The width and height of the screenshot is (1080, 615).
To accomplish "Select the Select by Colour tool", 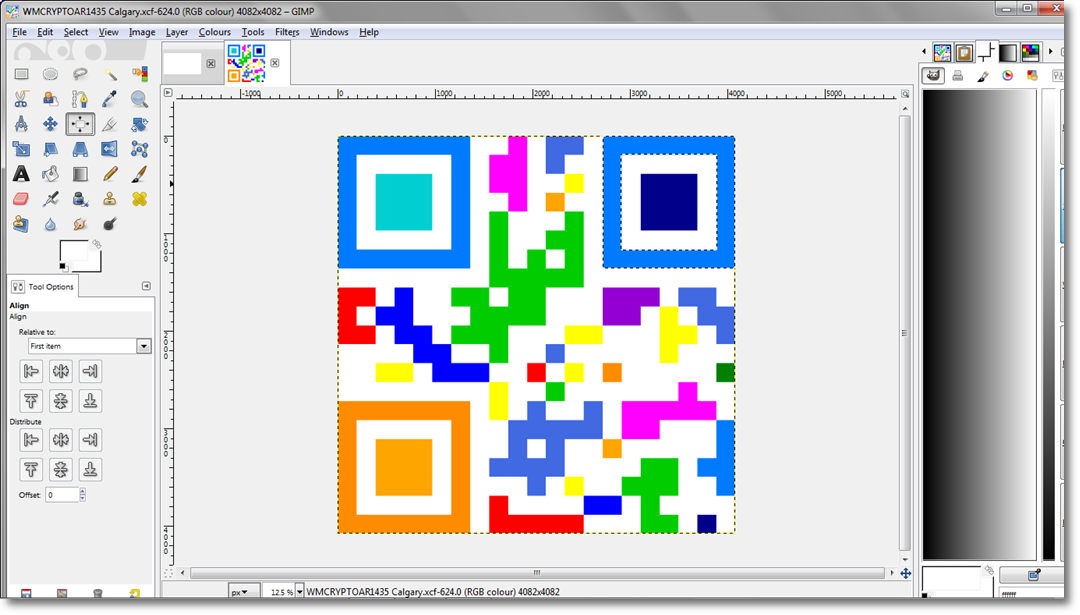I will click(139, 74).
